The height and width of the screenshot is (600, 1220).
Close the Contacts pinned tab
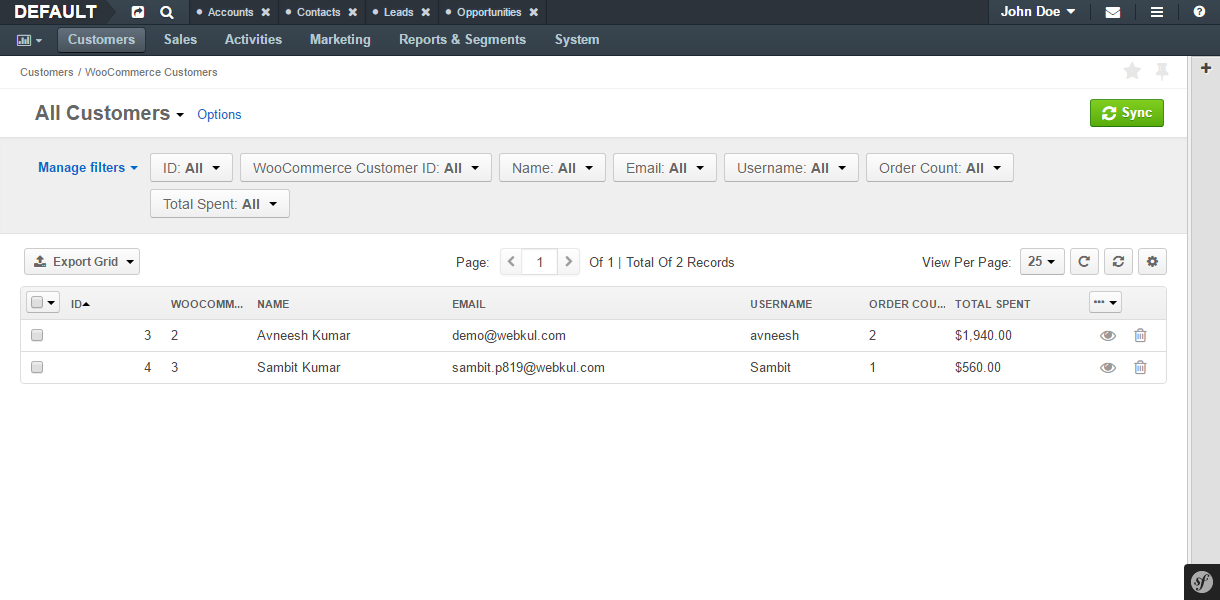pos(352,13)
